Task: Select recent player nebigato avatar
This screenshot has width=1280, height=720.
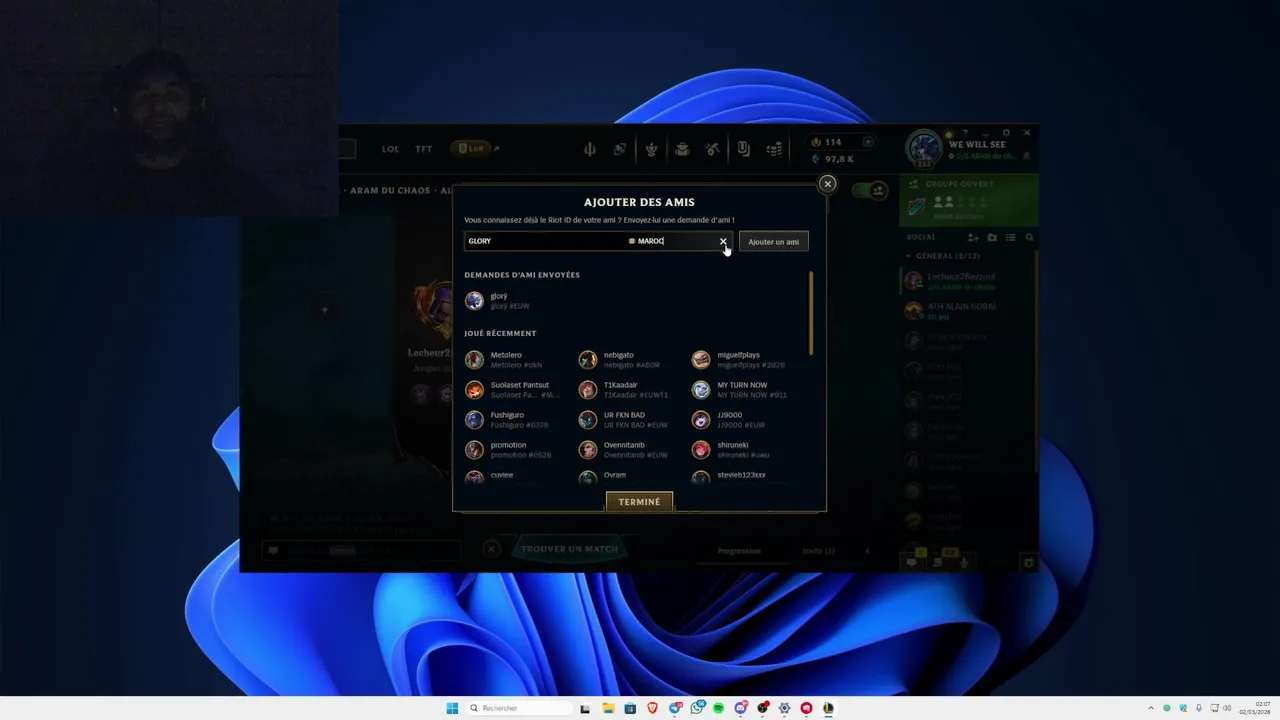Action: (588, 360)
